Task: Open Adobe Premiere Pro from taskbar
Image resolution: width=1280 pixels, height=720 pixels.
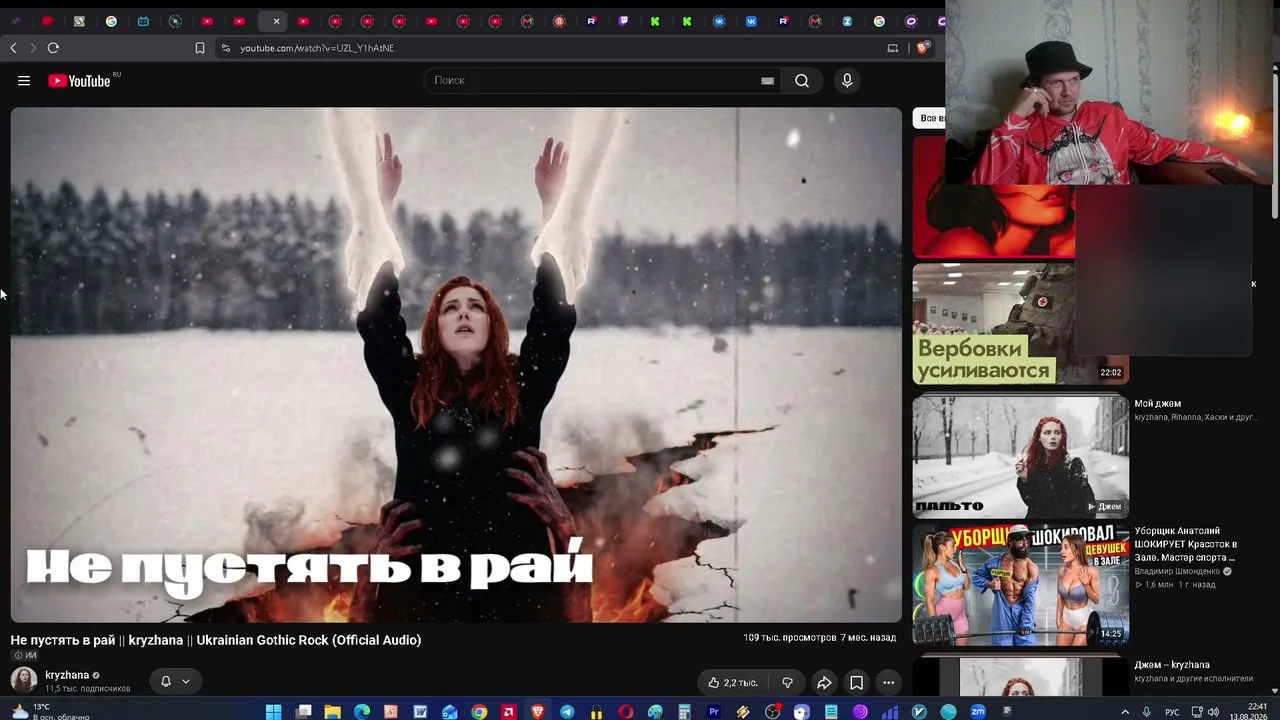Action: (x=714, y=712)
